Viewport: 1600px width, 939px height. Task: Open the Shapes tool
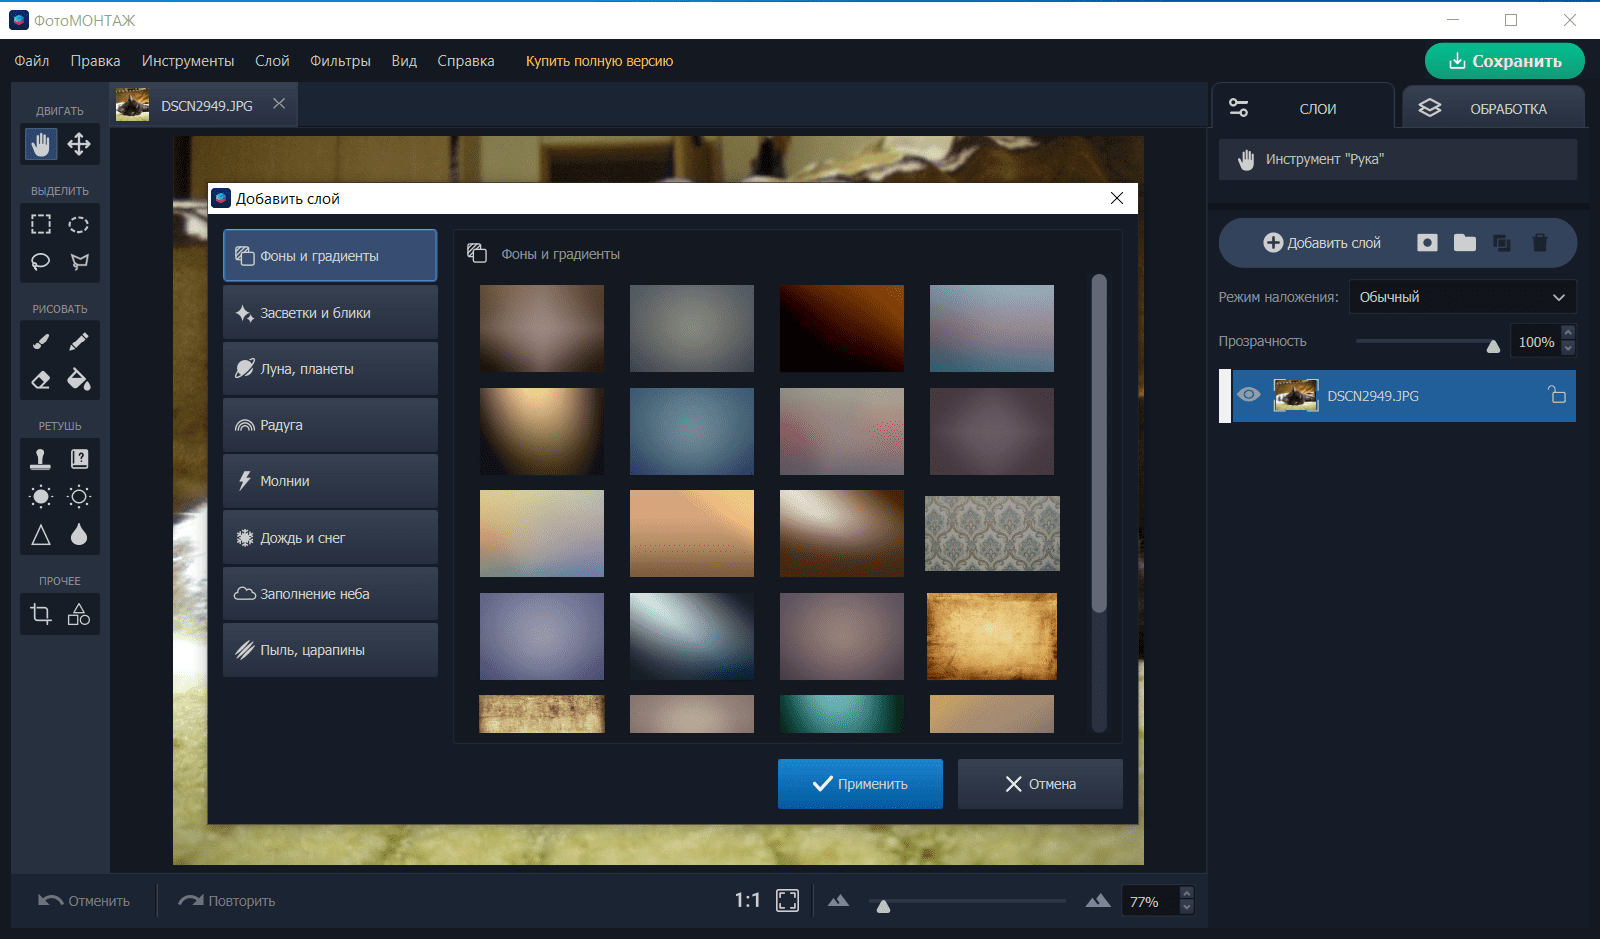tap(79, 614)
